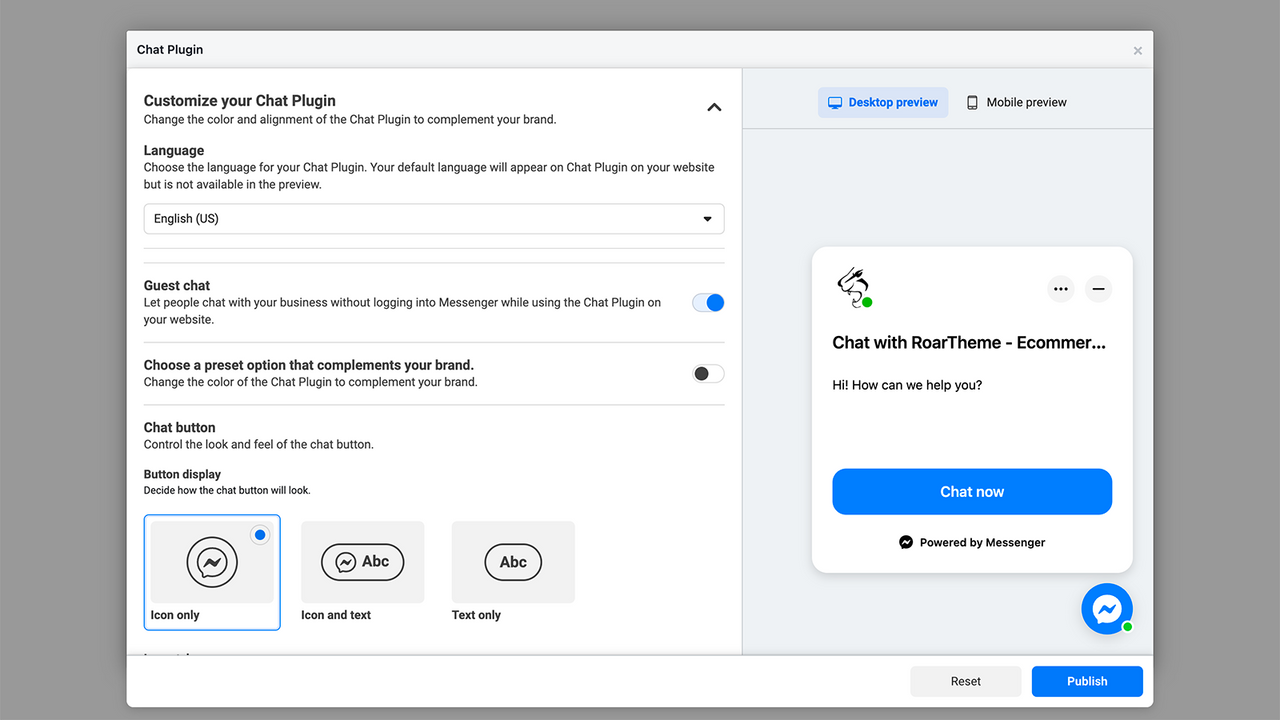Screen dimensions: 1280x720
Task: Open the Language selection dropdown
Action: coord(433,218)
